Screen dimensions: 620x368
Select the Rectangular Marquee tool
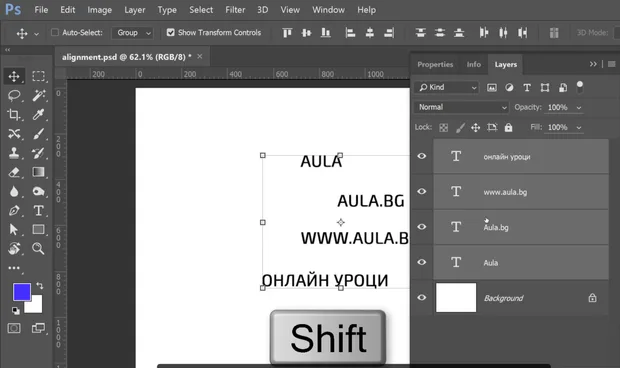click(x=38, y=76)
